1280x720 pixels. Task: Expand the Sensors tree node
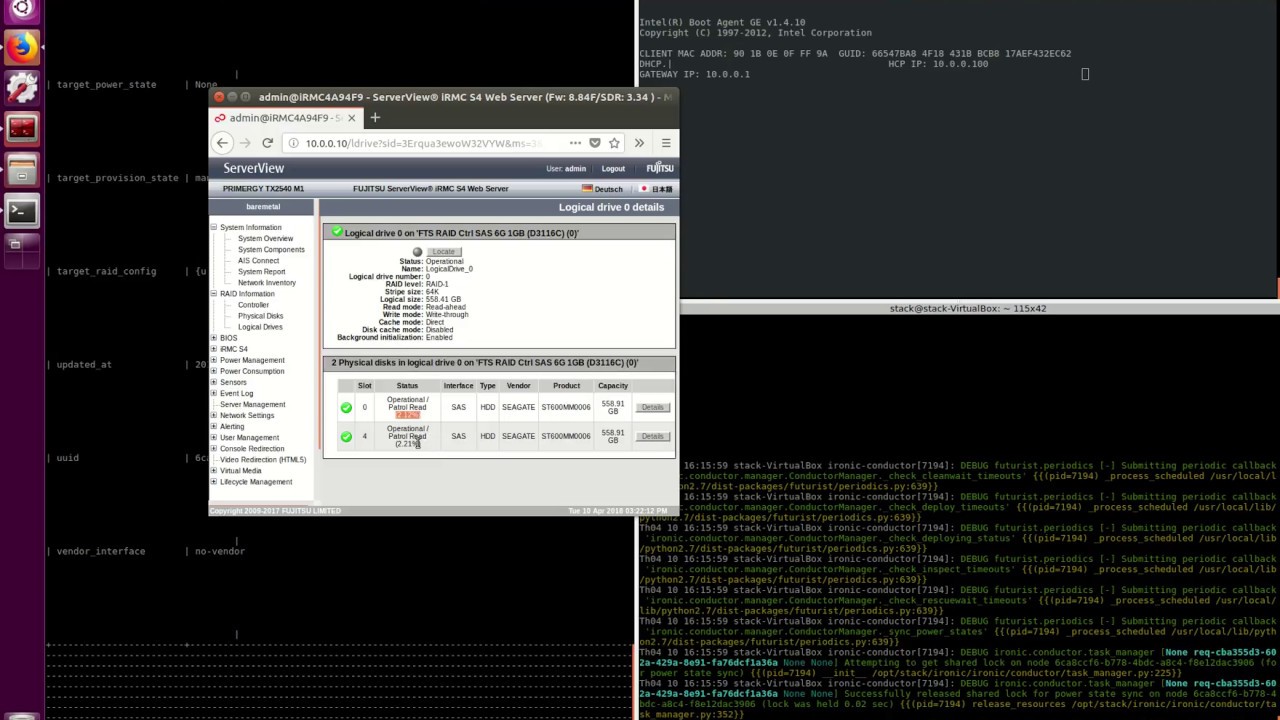[213, 382]
